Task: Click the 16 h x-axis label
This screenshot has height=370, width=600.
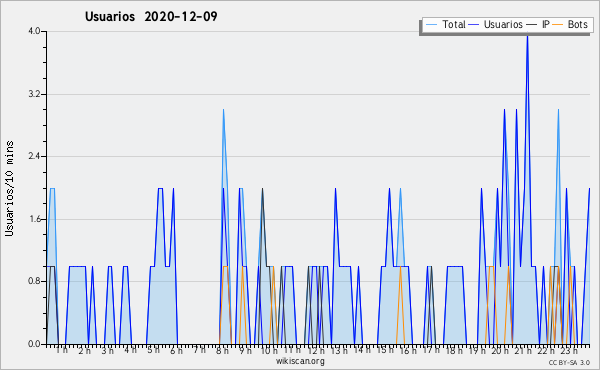Action: 408,350
